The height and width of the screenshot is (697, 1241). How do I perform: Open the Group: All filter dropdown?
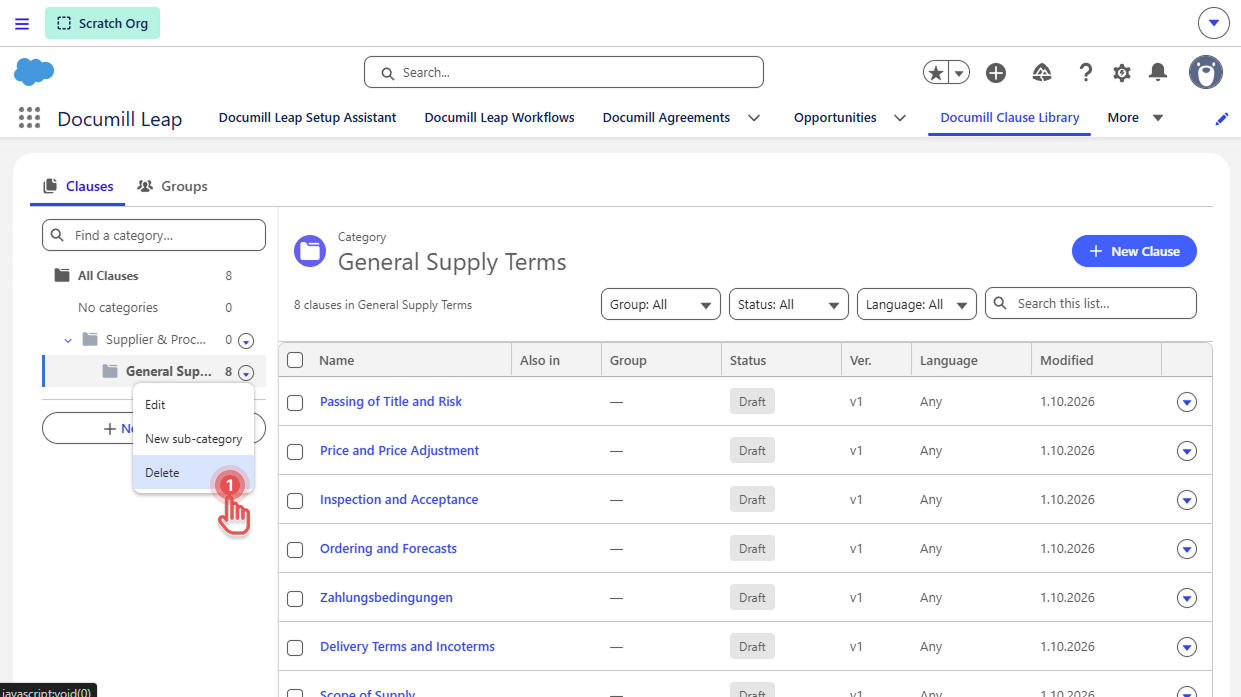(661, 304)
